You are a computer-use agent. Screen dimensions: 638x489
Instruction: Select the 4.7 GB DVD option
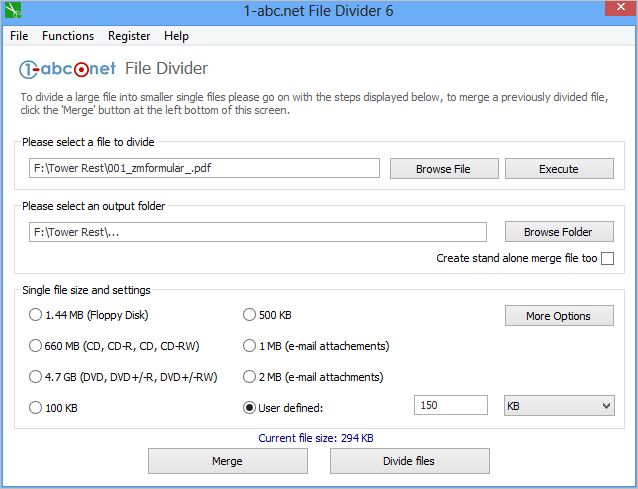click(x=36, y=377)
